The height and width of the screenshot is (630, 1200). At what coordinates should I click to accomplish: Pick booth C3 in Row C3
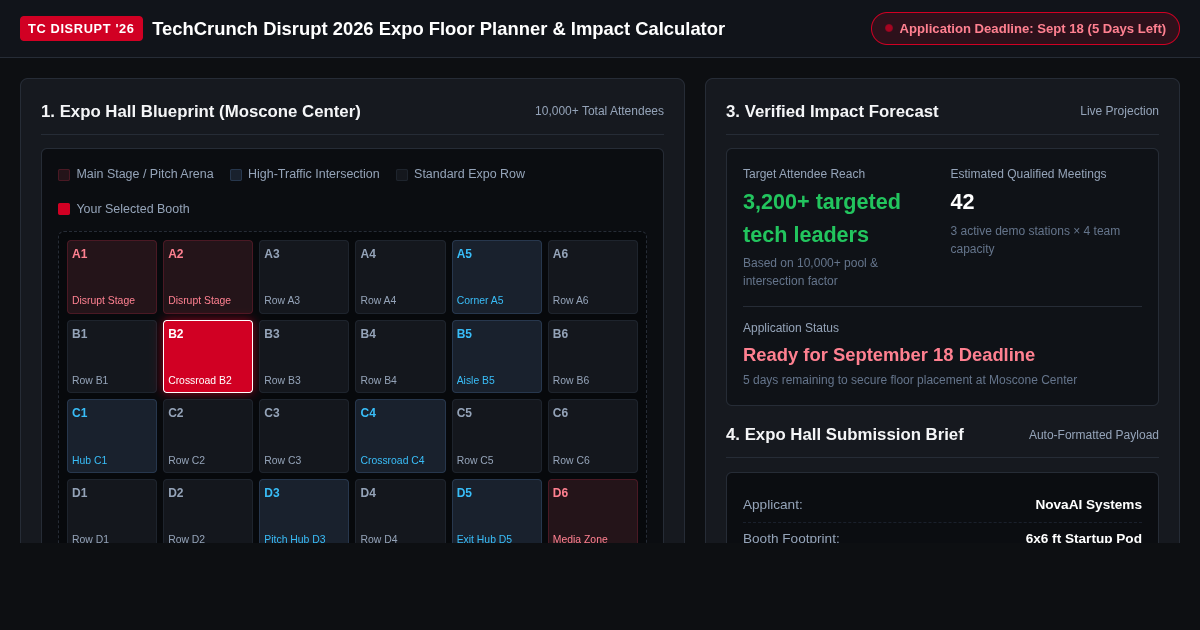pyautogui.click(x=304, y=436)
